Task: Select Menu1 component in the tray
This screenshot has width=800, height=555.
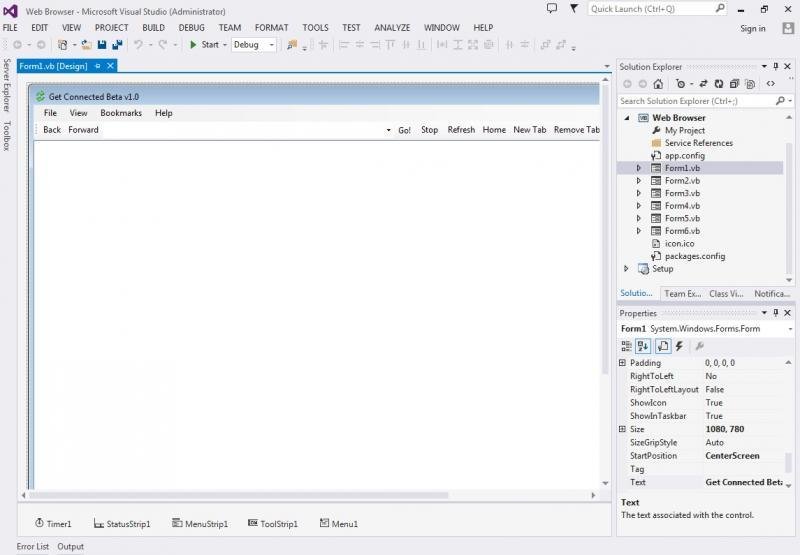Action: click(x=339, y=523)
